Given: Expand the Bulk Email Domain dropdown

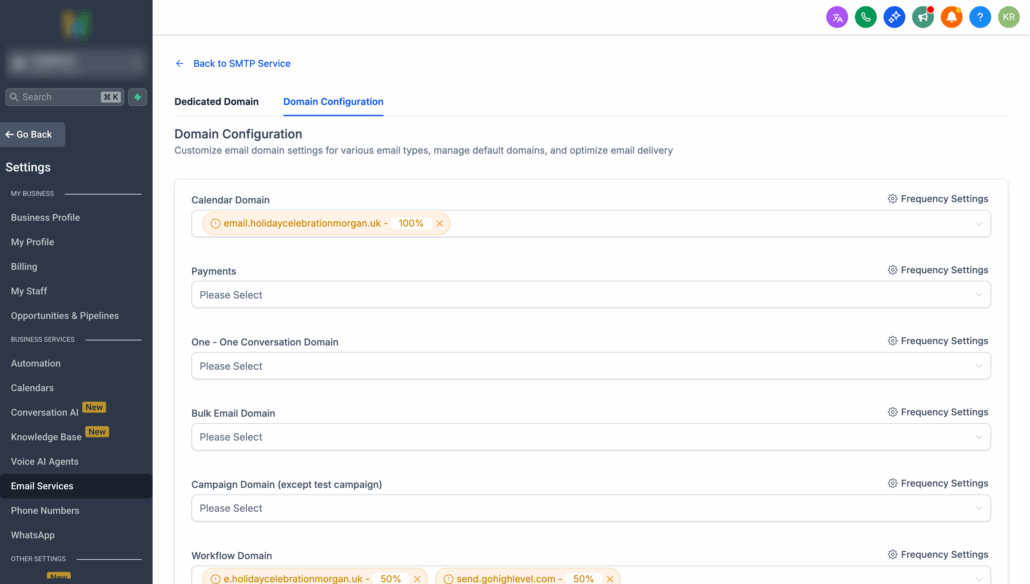Looking at the screenshot, I should pos(590,437).
